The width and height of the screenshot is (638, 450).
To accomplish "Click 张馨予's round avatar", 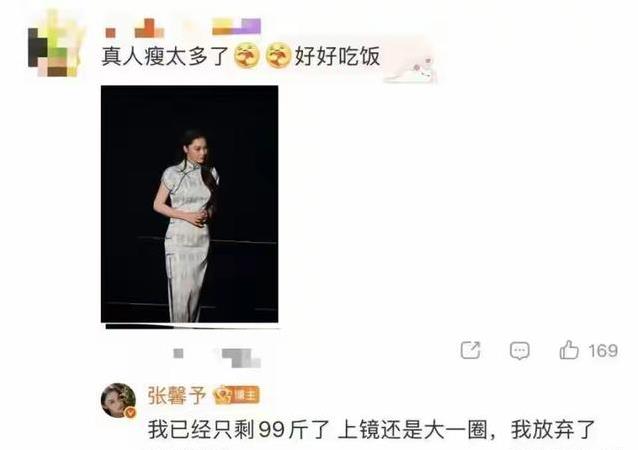I will [118, 401].
